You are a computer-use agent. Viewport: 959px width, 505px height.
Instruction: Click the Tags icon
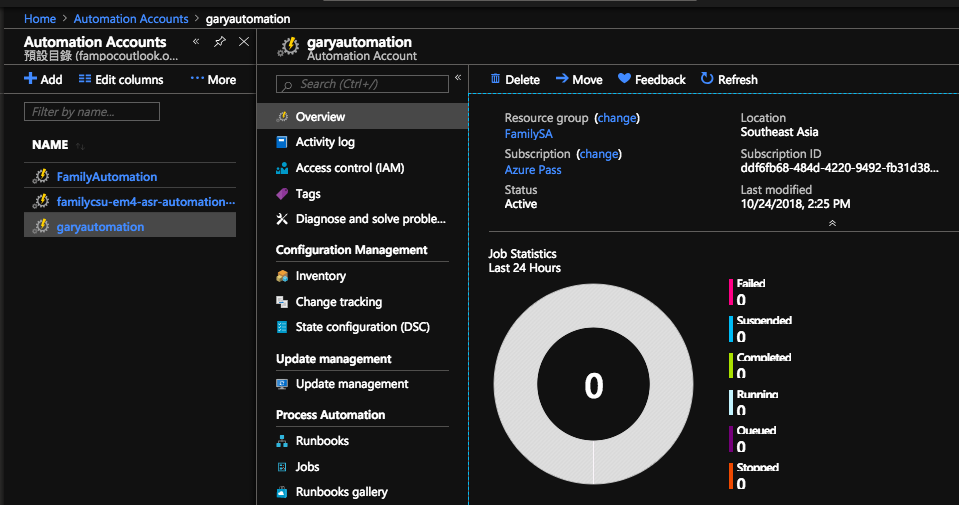tap(282, 194)
